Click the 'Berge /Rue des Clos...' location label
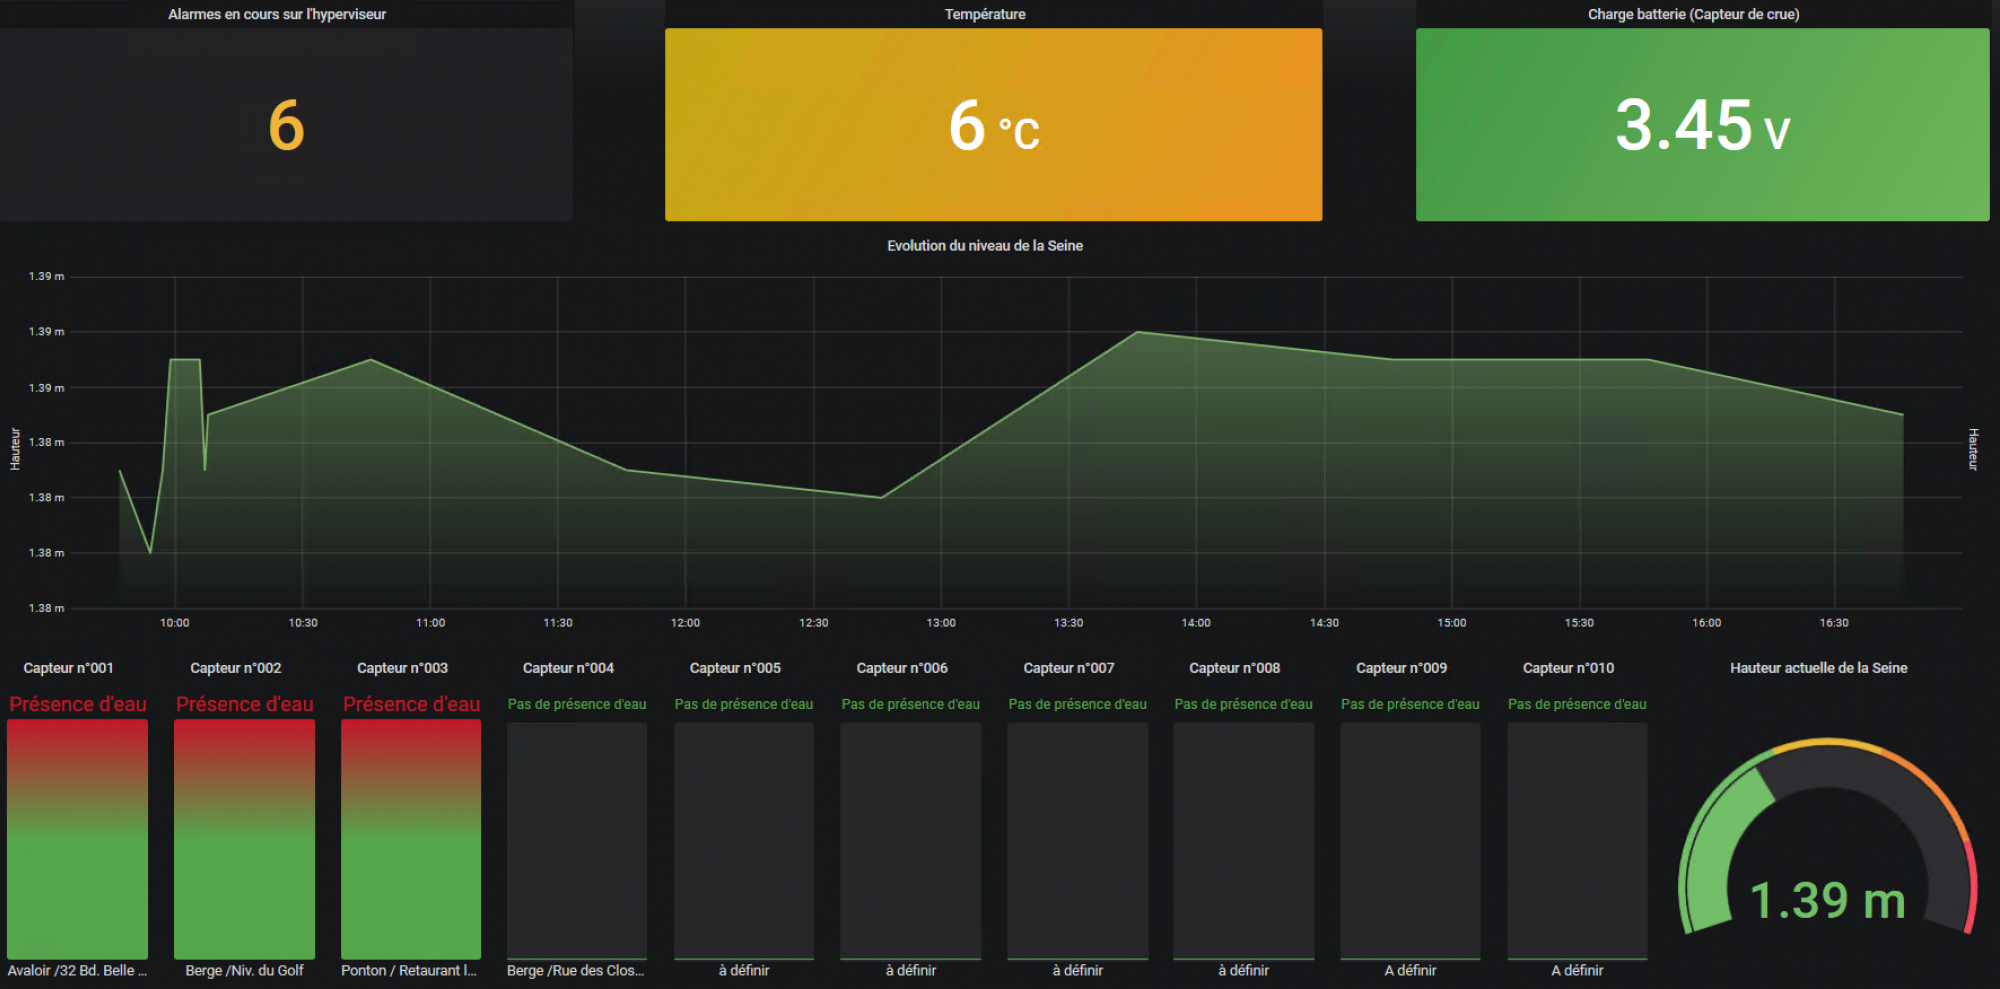Image resolution: width=2000 pixels, height=989 pixels. coord(575,970)
